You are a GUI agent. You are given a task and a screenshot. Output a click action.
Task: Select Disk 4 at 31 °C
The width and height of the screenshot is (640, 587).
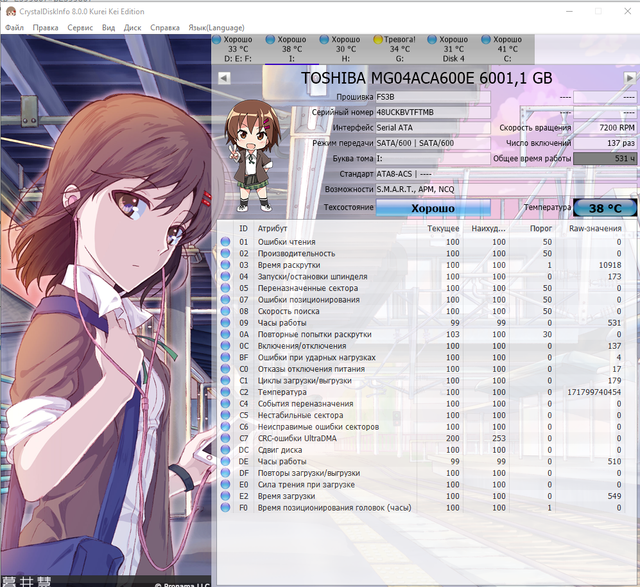[453, 49]
